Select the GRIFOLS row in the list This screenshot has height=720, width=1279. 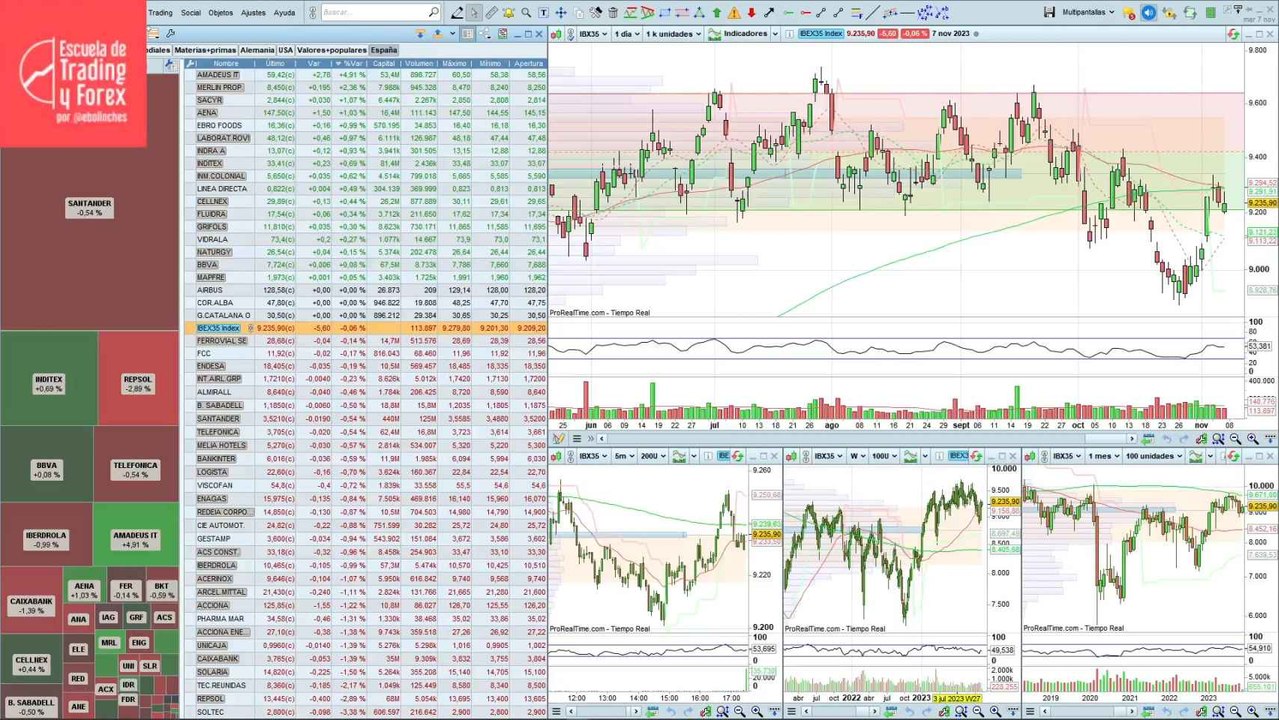(x=366, y=227)
